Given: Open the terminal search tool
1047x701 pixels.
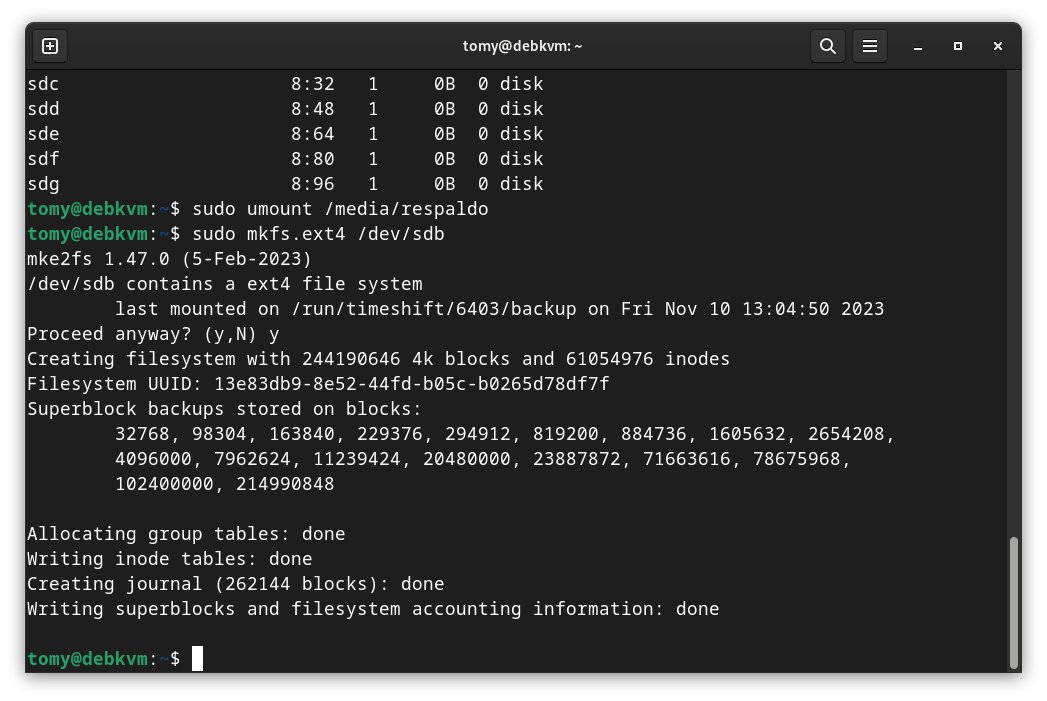Looking at the screenshot, I should (827, 46).
